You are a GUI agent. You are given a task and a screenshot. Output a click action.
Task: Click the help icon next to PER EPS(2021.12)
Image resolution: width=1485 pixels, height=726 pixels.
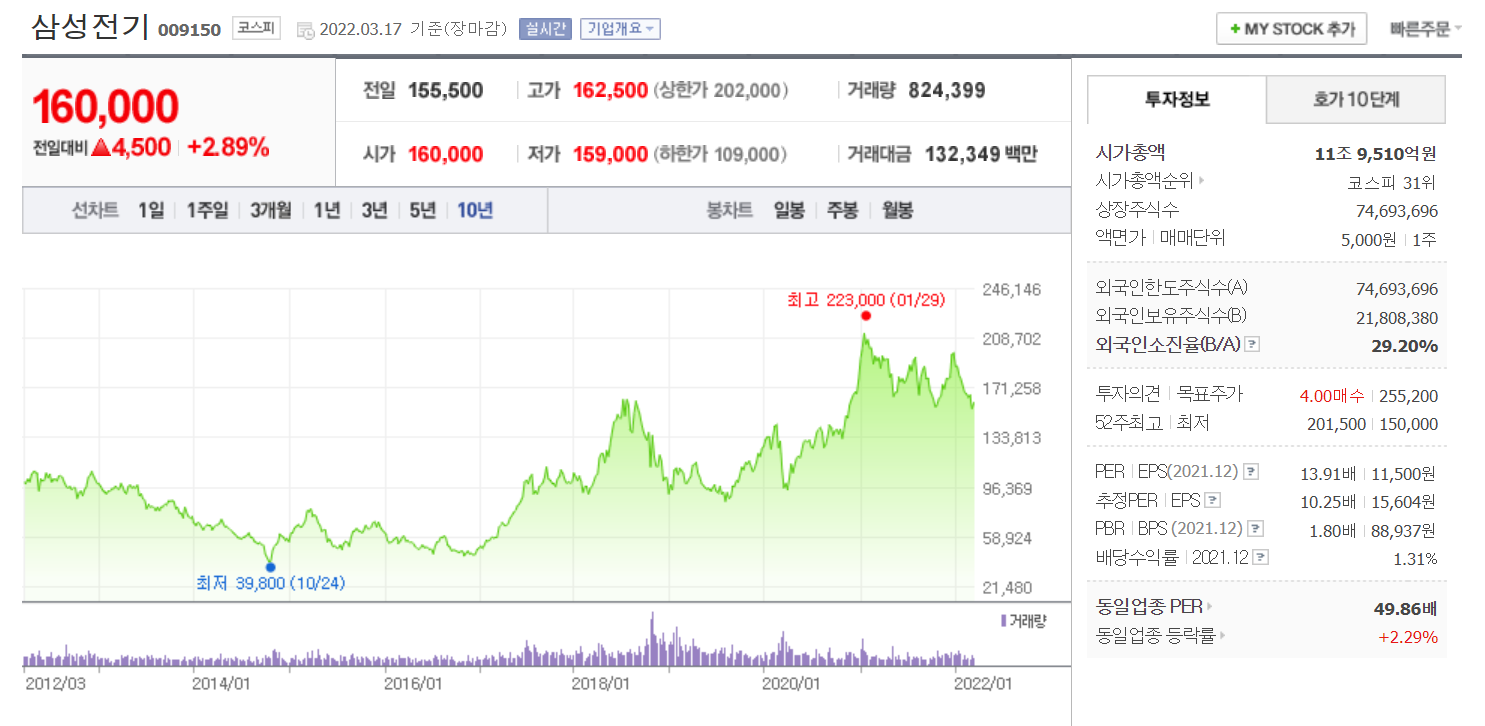[1250, 472]
